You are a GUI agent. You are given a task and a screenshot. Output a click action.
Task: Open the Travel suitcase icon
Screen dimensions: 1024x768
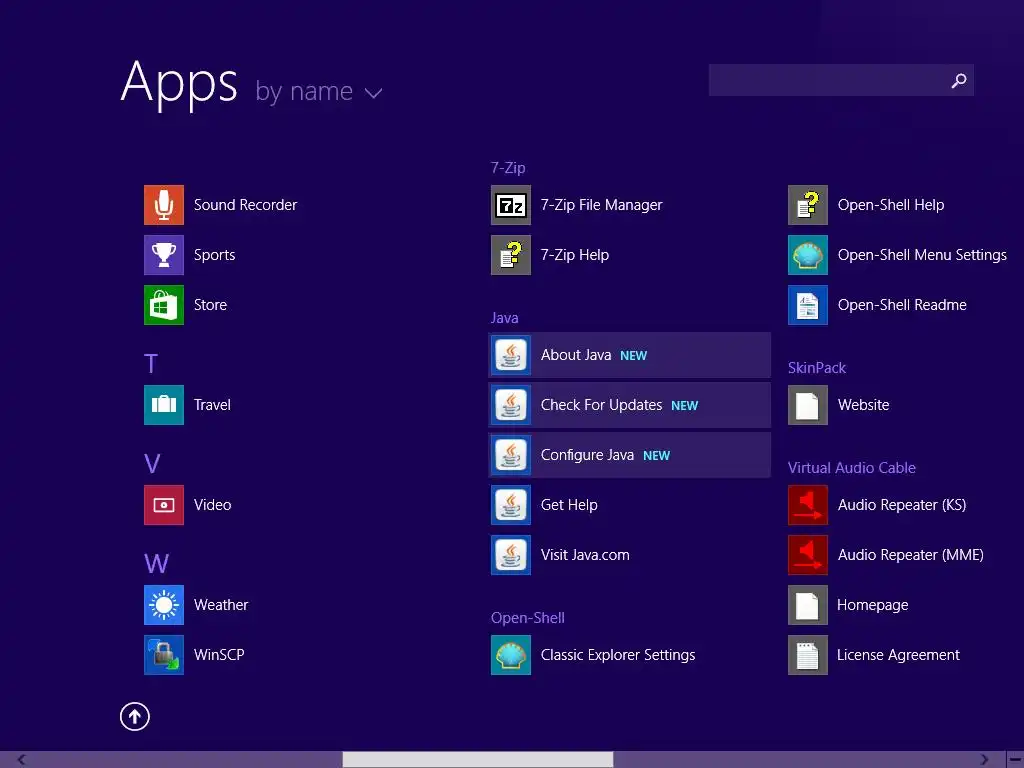click(164, 405)
